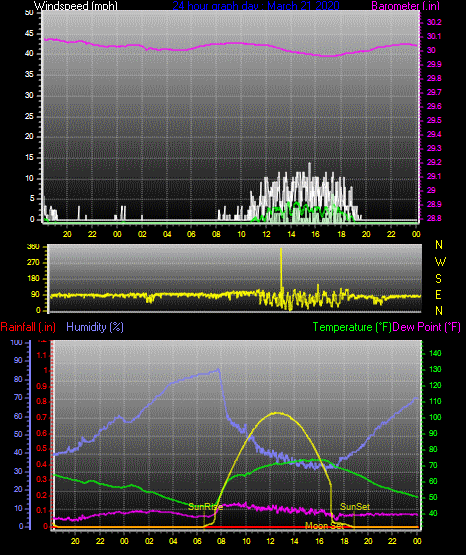Image resolution: width=466 pixels, height=555 pixels.
Task: Click the 15 tick on windspeed axis
Action: 29,158
